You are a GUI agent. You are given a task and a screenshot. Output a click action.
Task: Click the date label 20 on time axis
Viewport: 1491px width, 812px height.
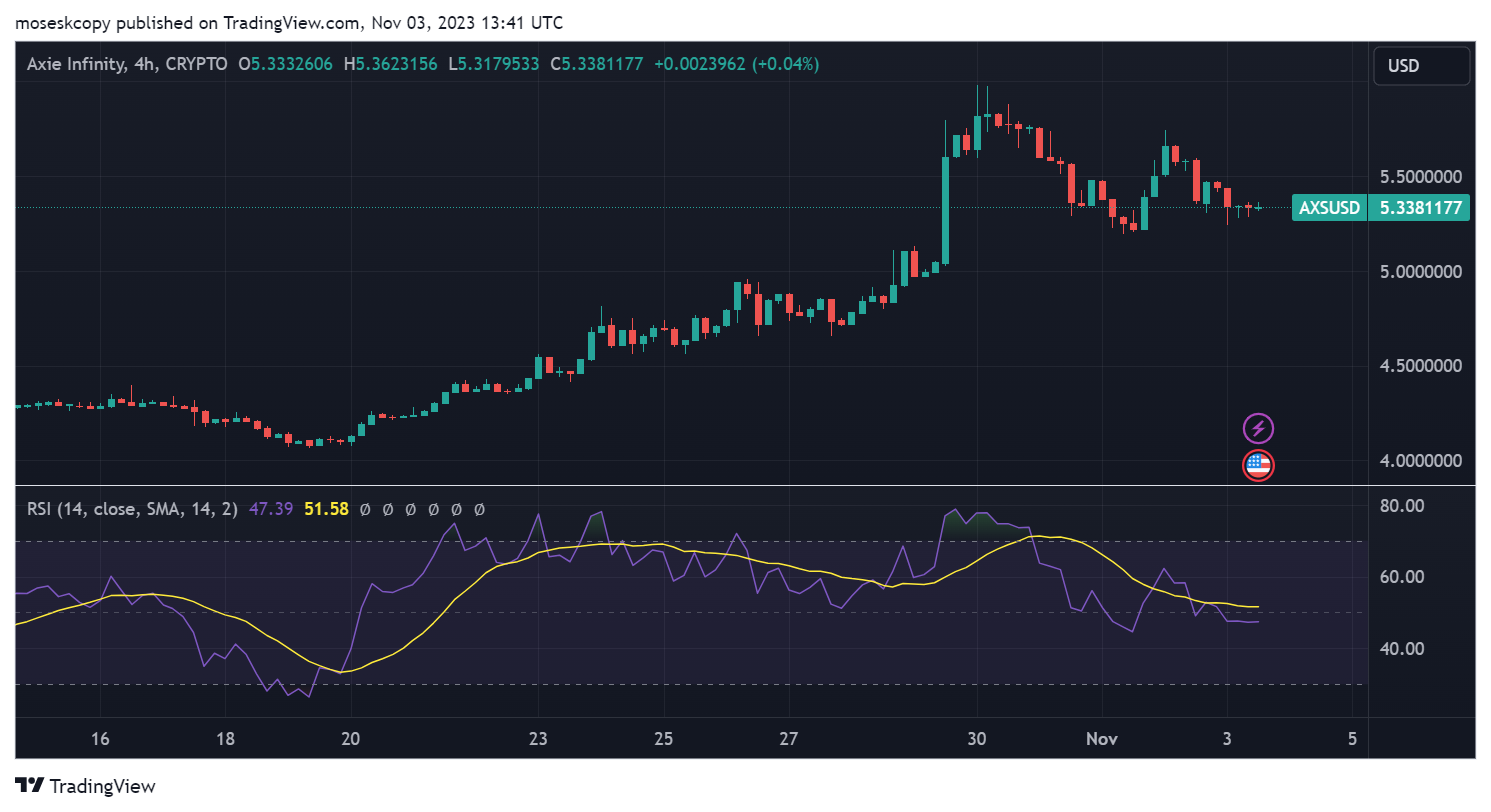tap(350, 739)
